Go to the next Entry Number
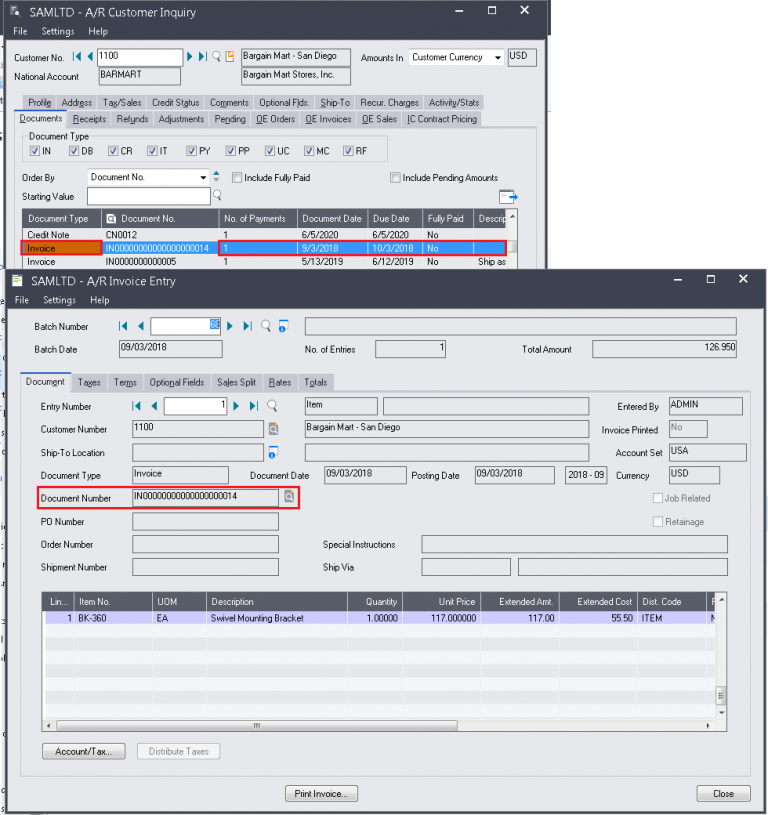The width and height of the screenshot is (768, 815). click(237, 406)
